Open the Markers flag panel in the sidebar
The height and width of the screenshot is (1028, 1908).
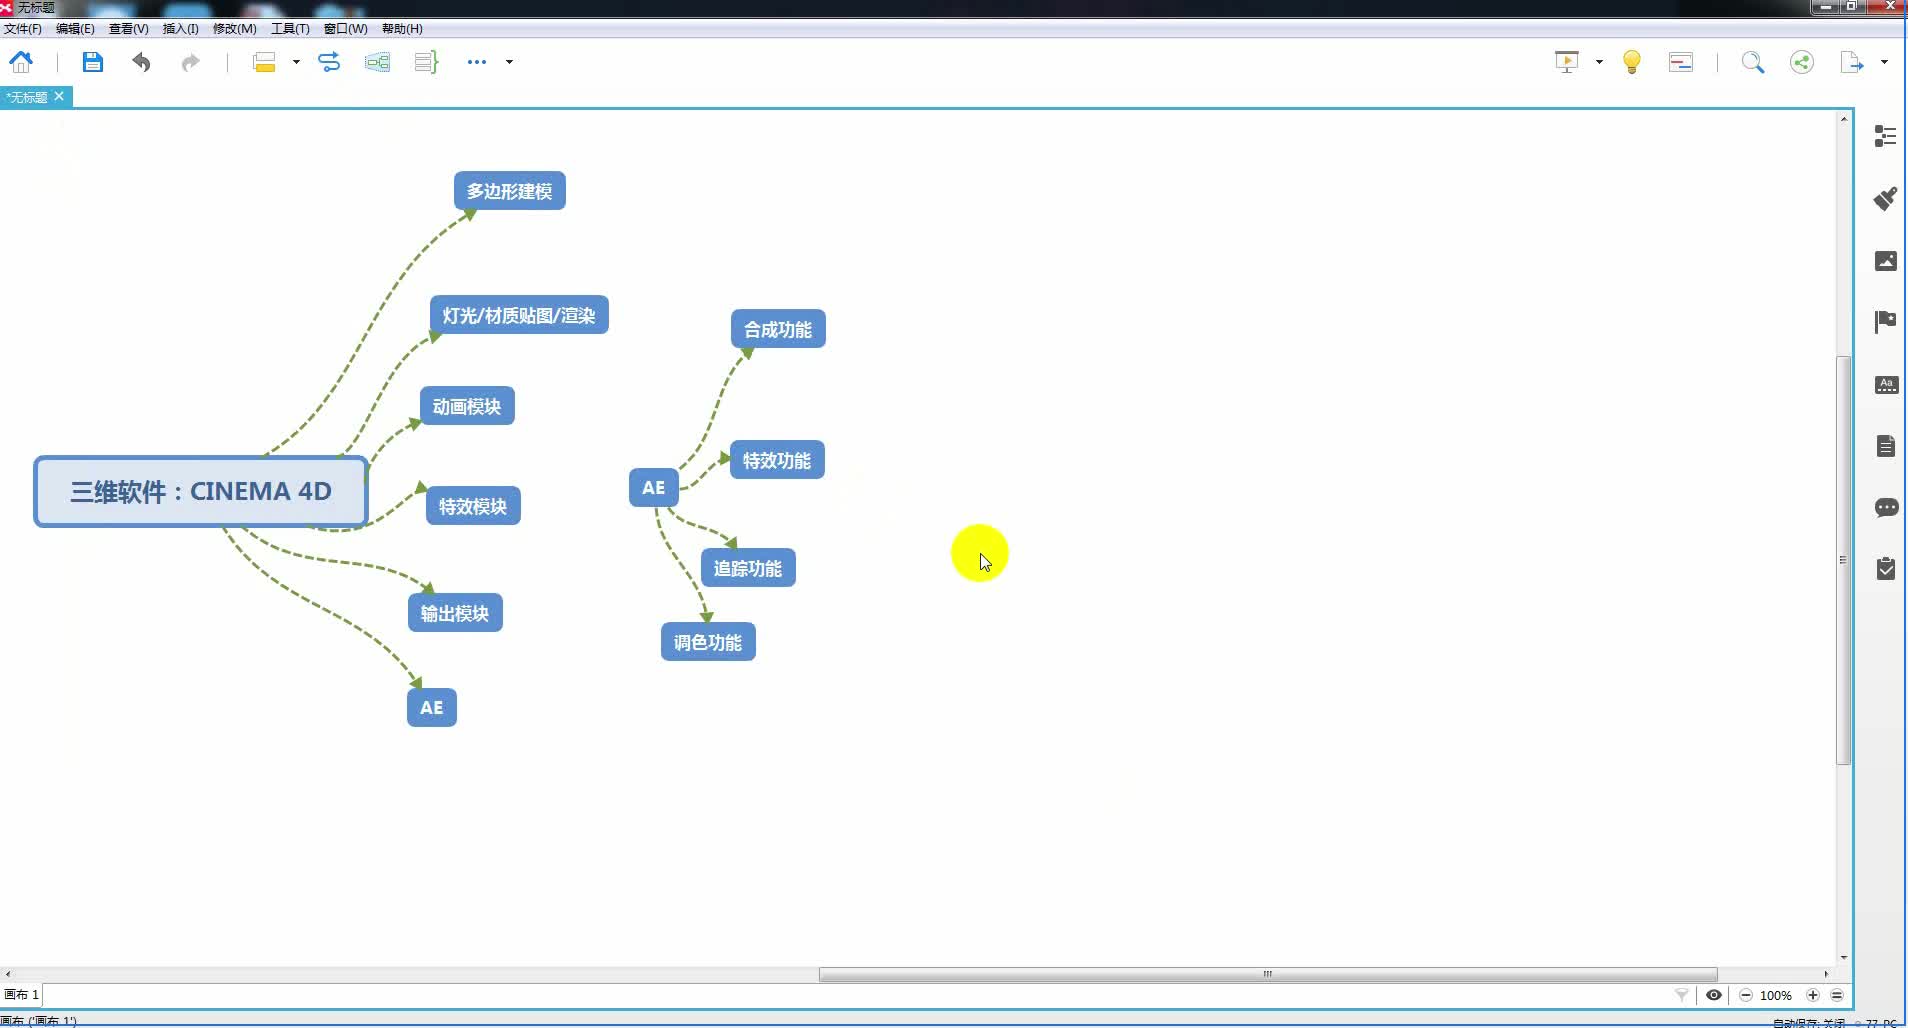coord(1885,321)
